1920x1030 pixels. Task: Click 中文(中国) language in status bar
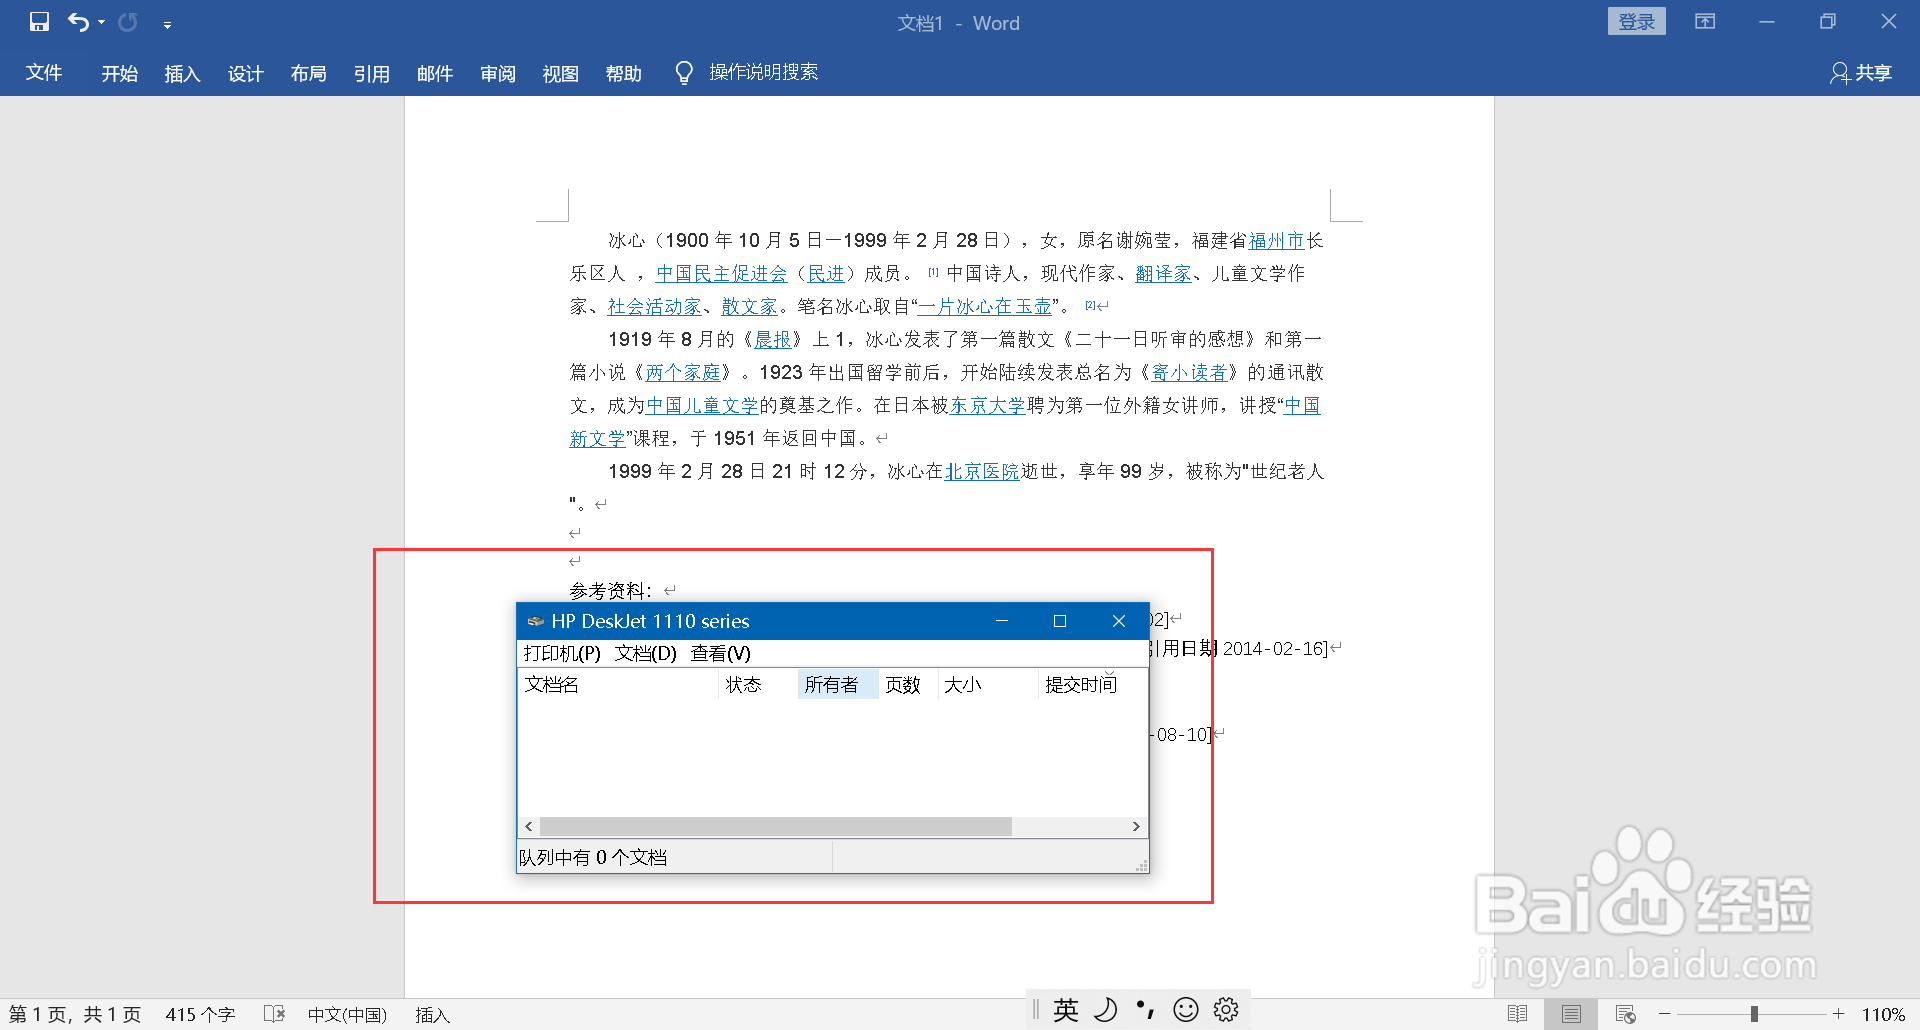tap(347, 1014)
